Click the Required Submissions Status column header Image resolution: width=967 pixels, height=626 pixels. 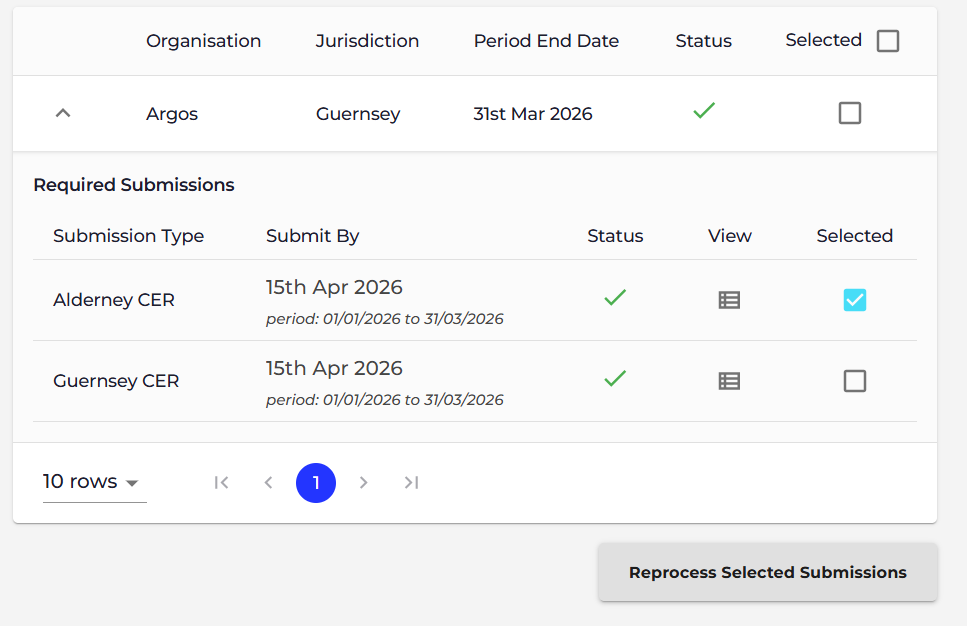pyautogui.click(x=615, y=236)
